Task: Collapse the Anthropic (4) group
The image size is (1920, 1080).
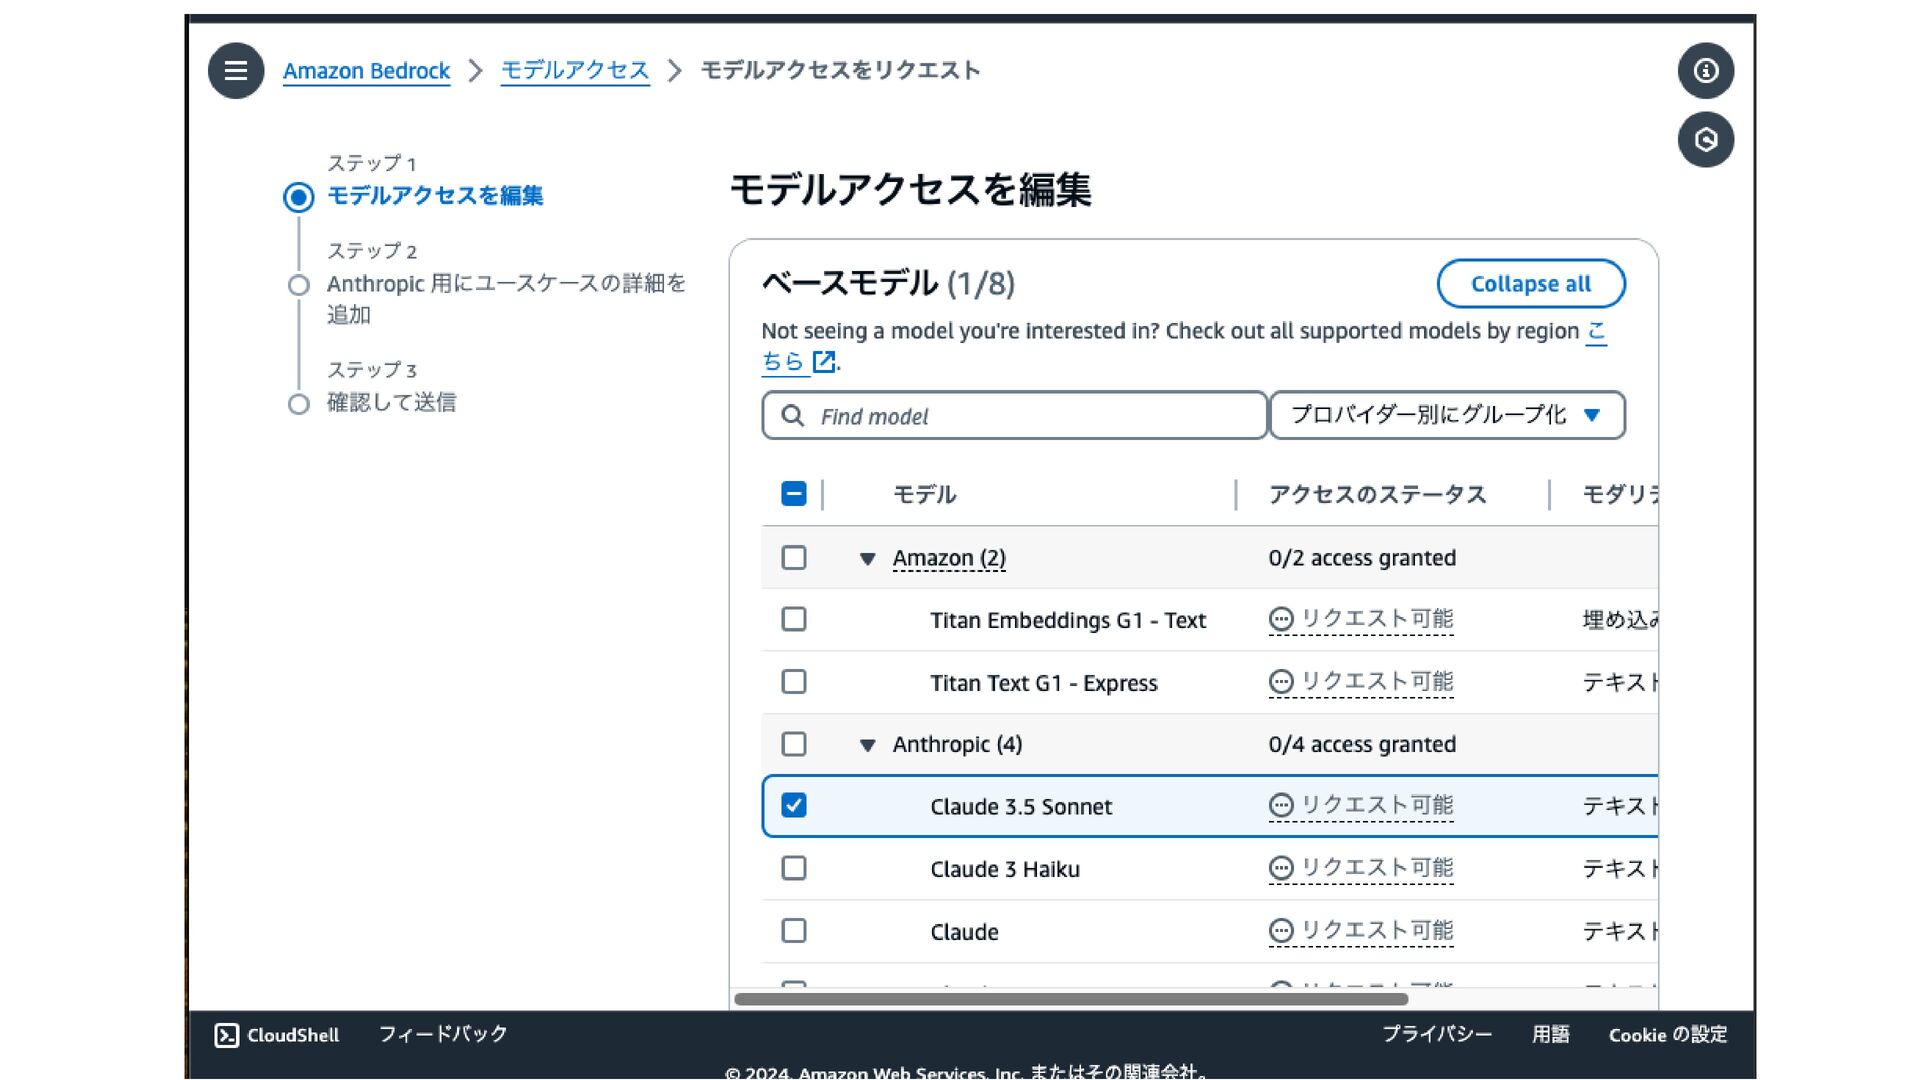Action: [x=868, y=745]
